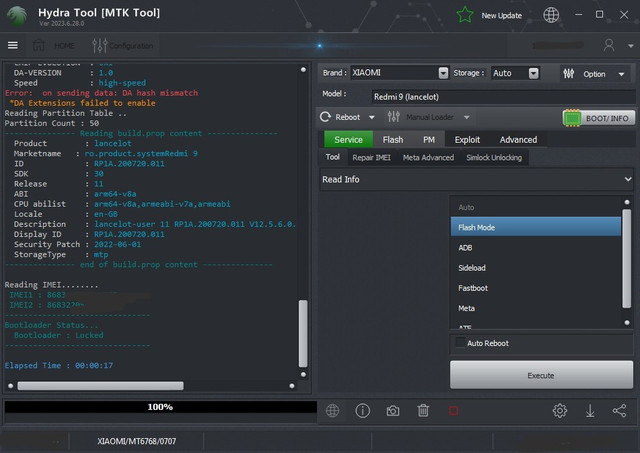
Task: Switch to the Flash tab
Action: click(393, 140)
